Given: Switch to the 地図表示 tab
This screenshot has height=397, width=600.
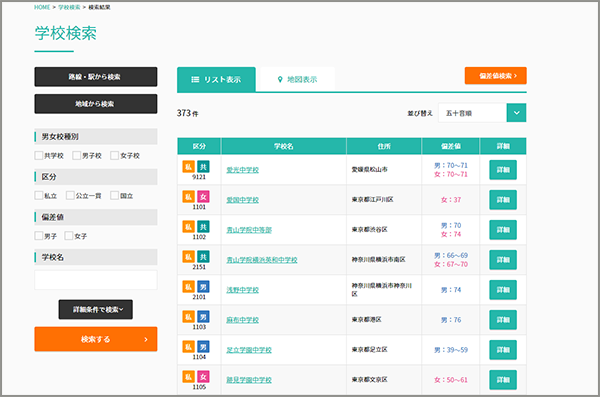Looking at the screenshot, I should click(297, 79).
